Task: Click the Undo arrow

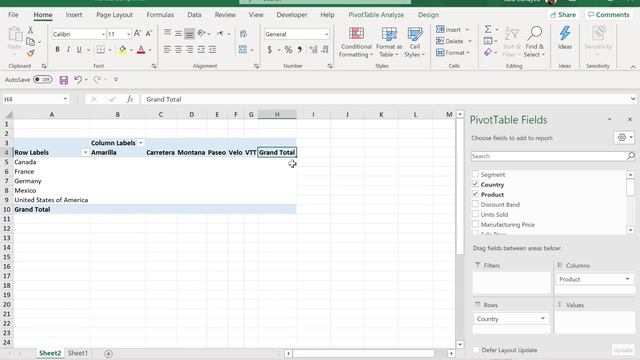Action: click(x=78, y=80)
